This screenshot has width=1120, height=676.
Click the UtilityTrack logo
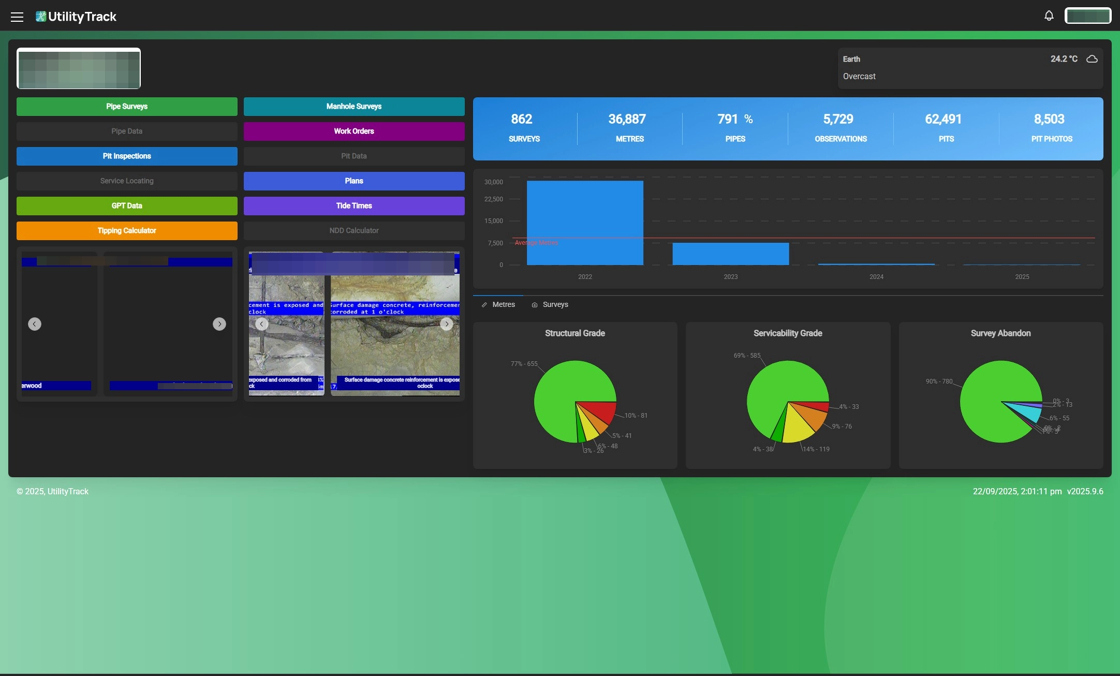[76, 16]
